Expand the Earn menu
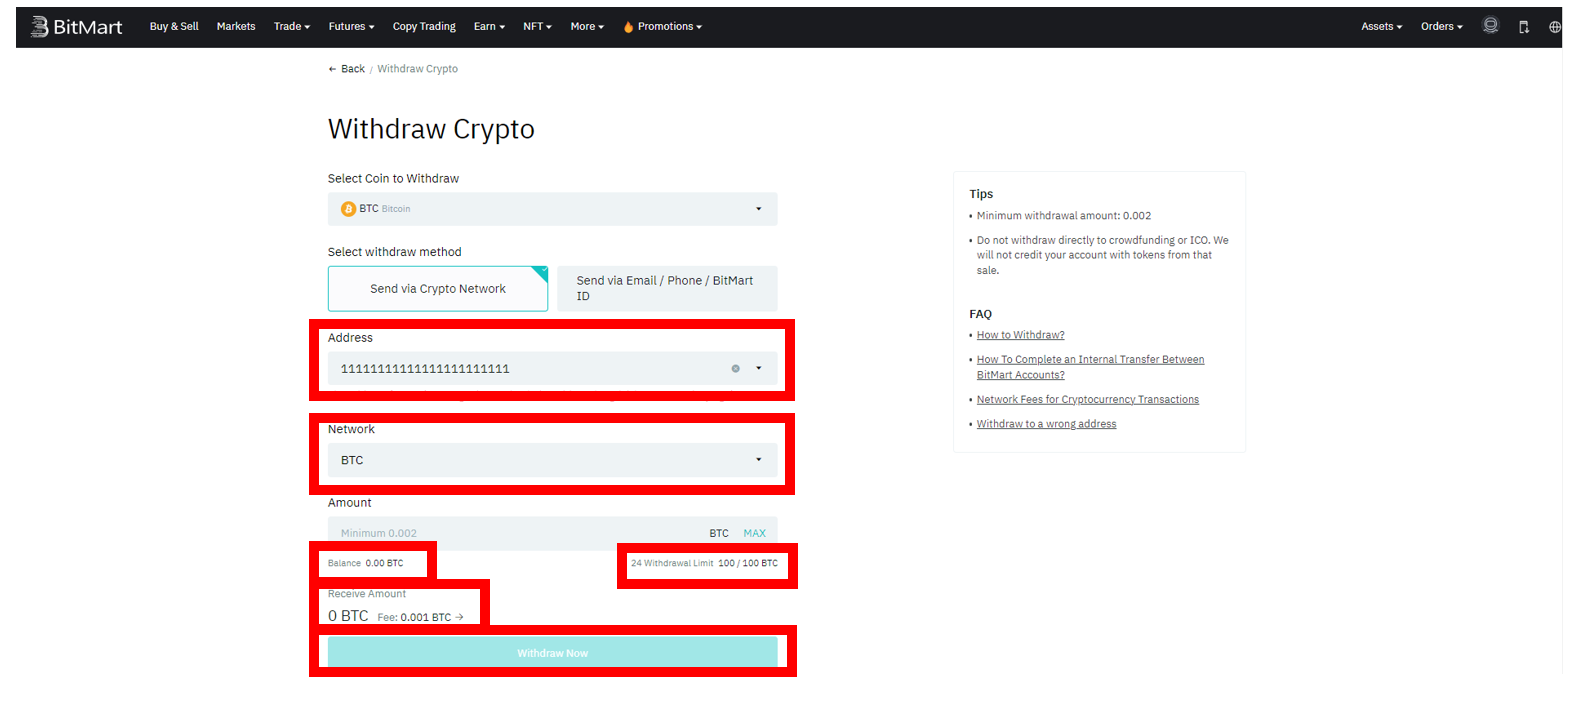The height and width of the screenshot is (705, 1580). click(x=489, y=27)
